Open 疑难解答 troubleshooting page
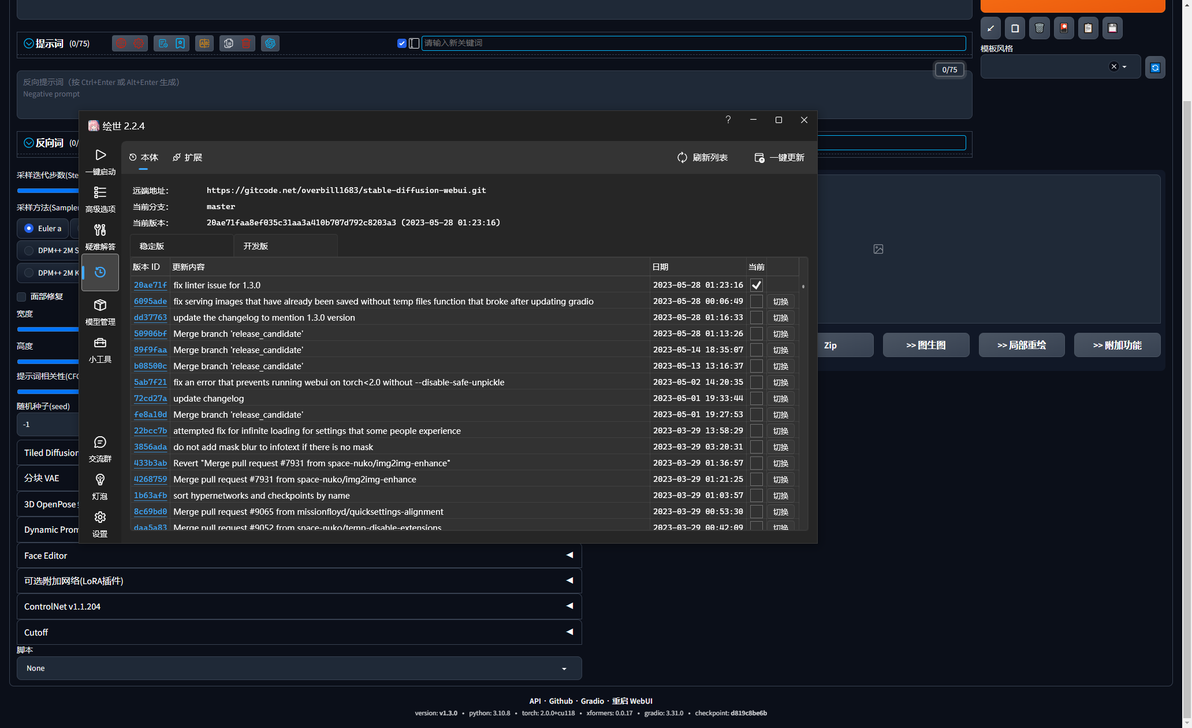 pyautogui.click(x=100, y=236)
